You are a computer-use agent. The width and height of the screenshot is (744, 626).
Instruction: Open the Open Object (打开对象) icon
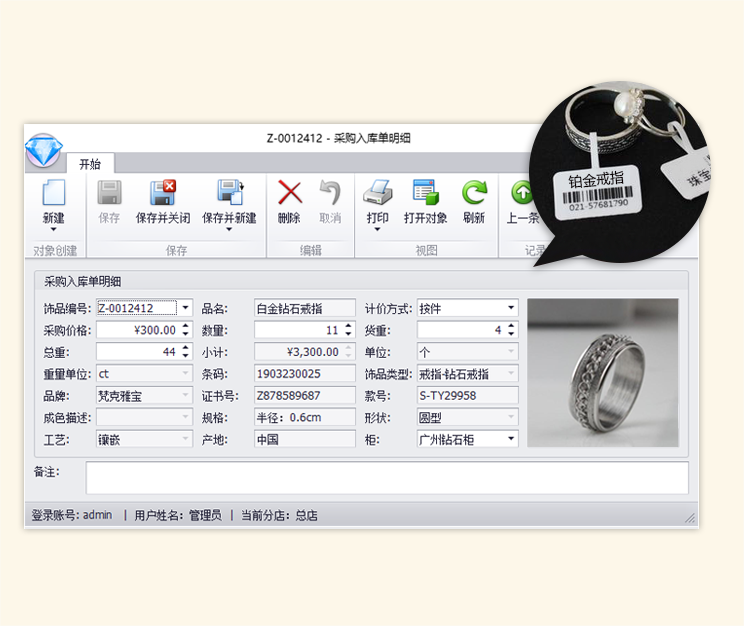[425, 194]
